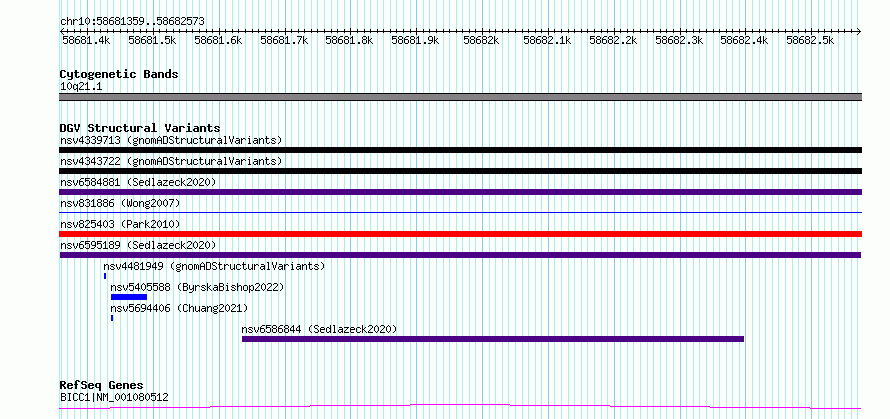Click the thin blue line for nsv831886
The width and height of the screenshot is (890, 419).
pyautogui.click(x=460, y=213)
